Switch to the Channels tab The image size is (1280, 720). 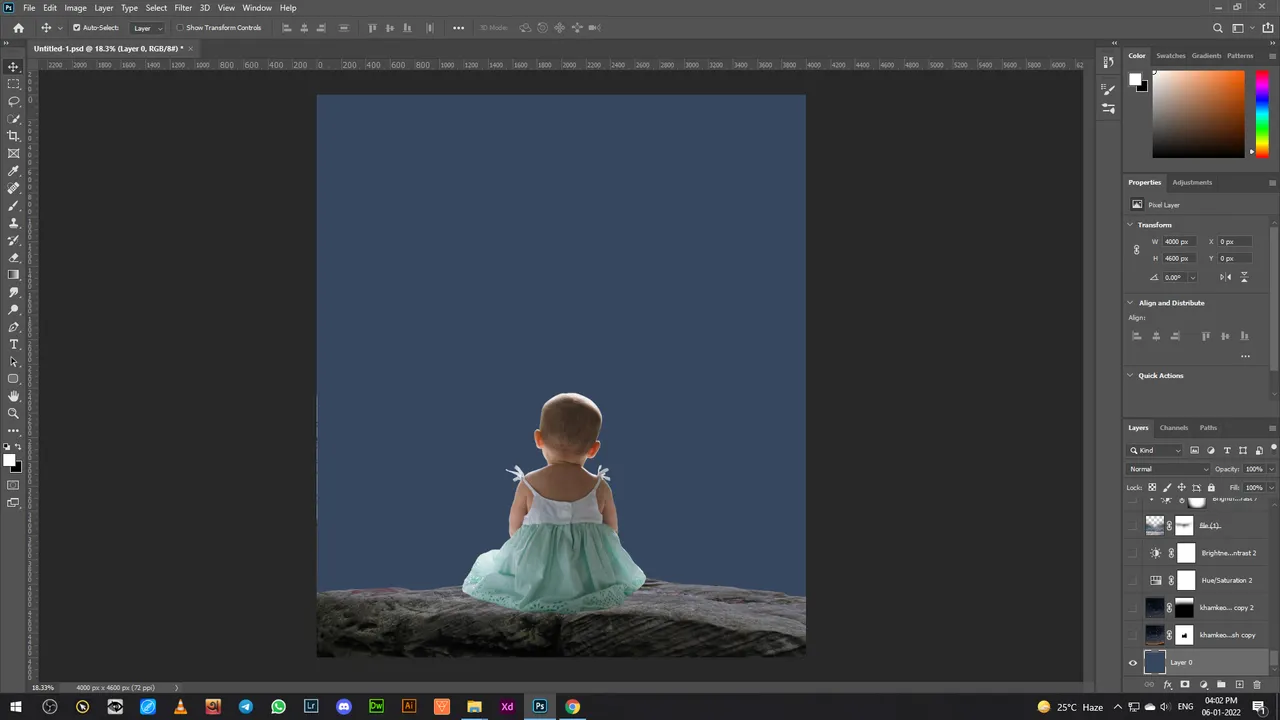pos(1174,428)
